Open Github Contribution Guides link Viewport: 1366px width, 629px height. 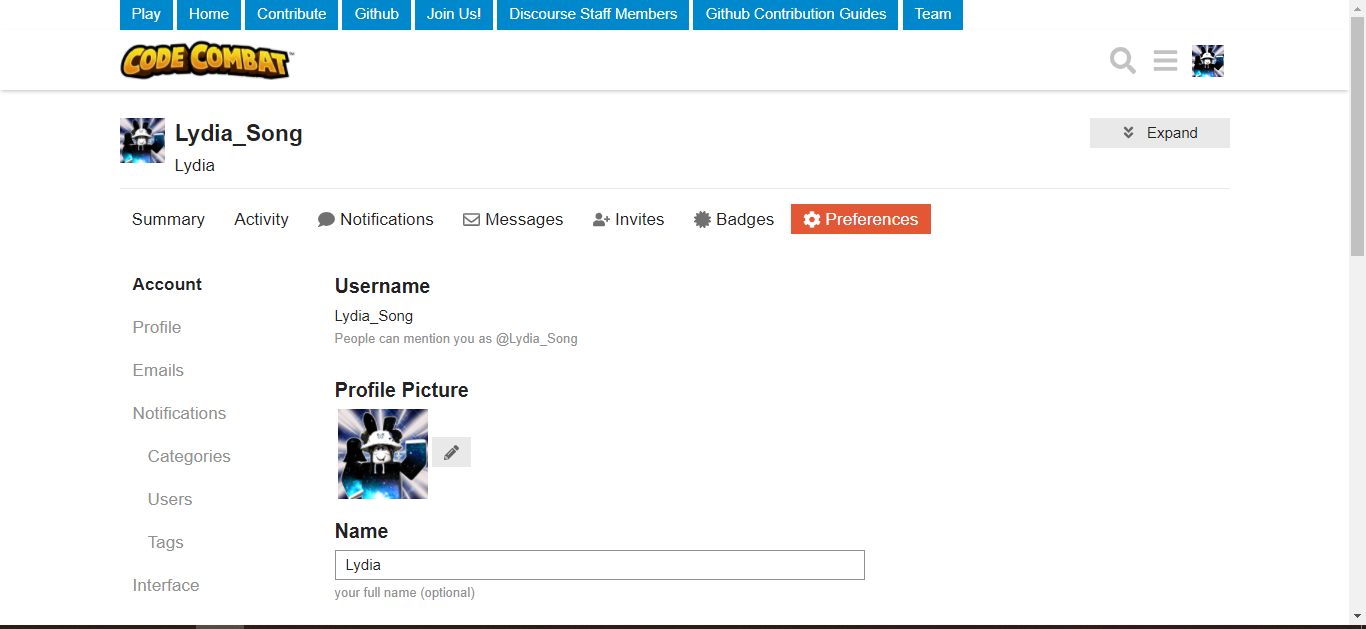(x=796, y=14)
